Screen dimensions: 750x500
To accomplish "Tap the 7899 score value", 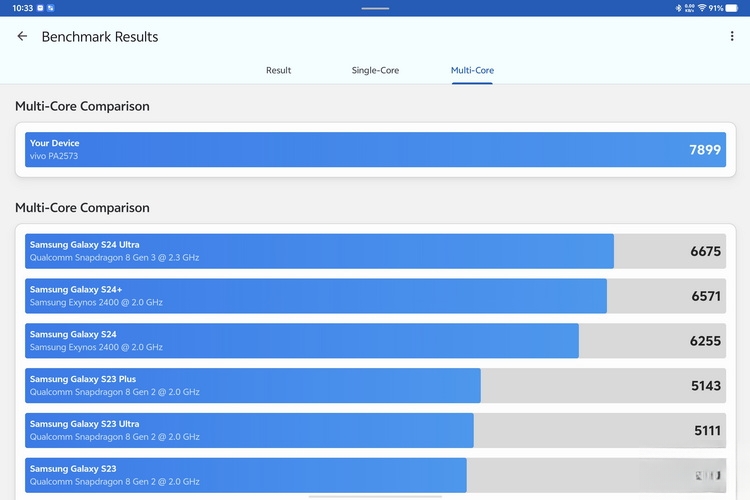I will click(705, 150).
